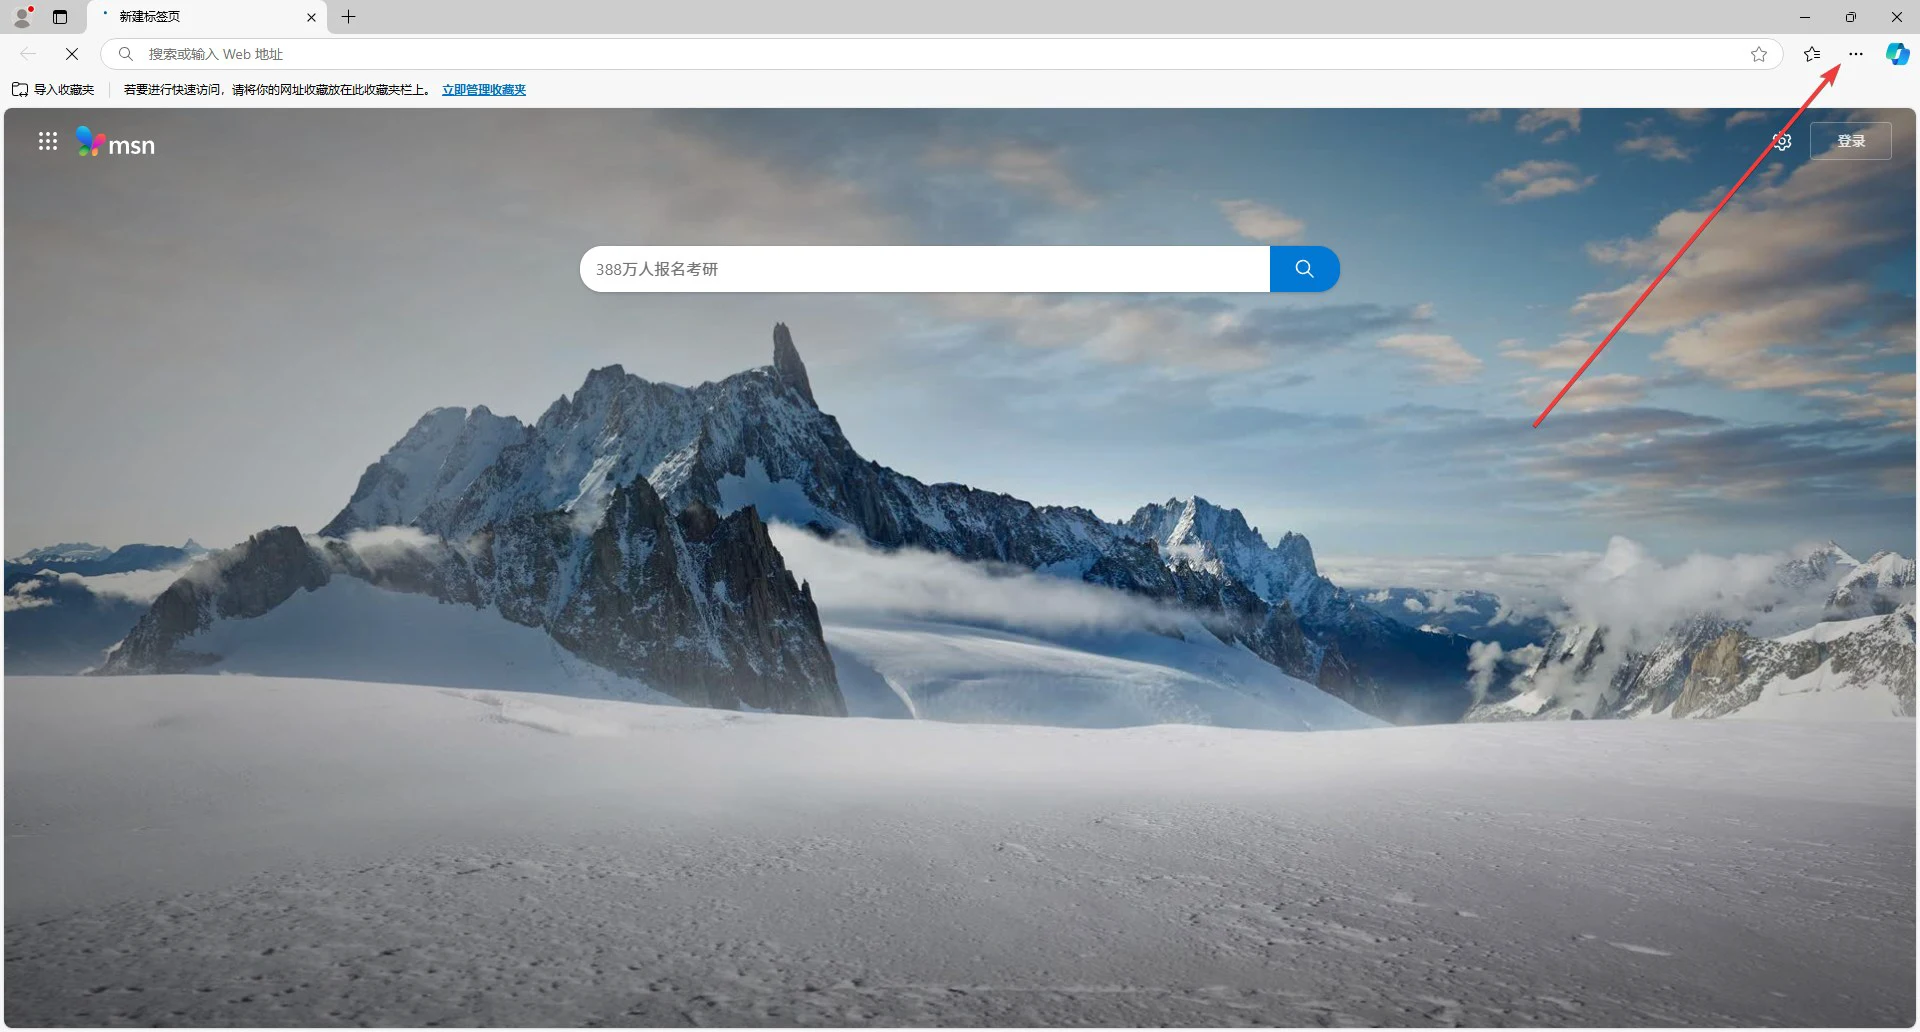Open a new tab with the plus button
Viewport: 1920px width, 1032px height.
(348, 17)
